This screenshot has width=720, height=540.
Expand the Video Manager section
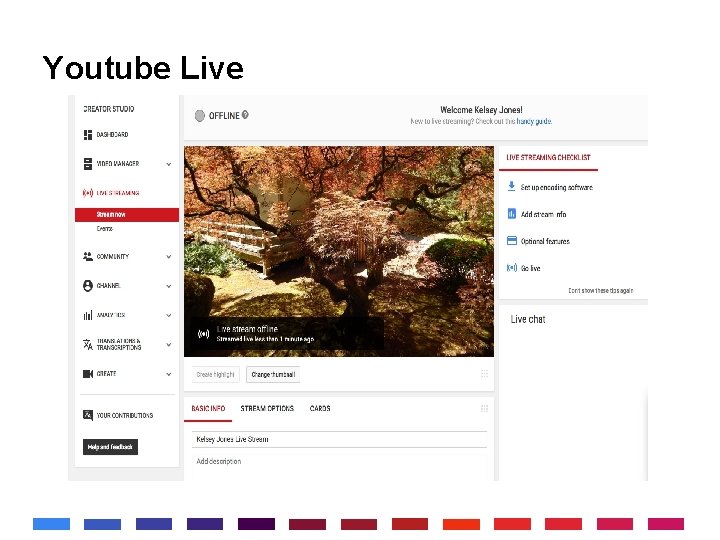[x=169, y=164]
